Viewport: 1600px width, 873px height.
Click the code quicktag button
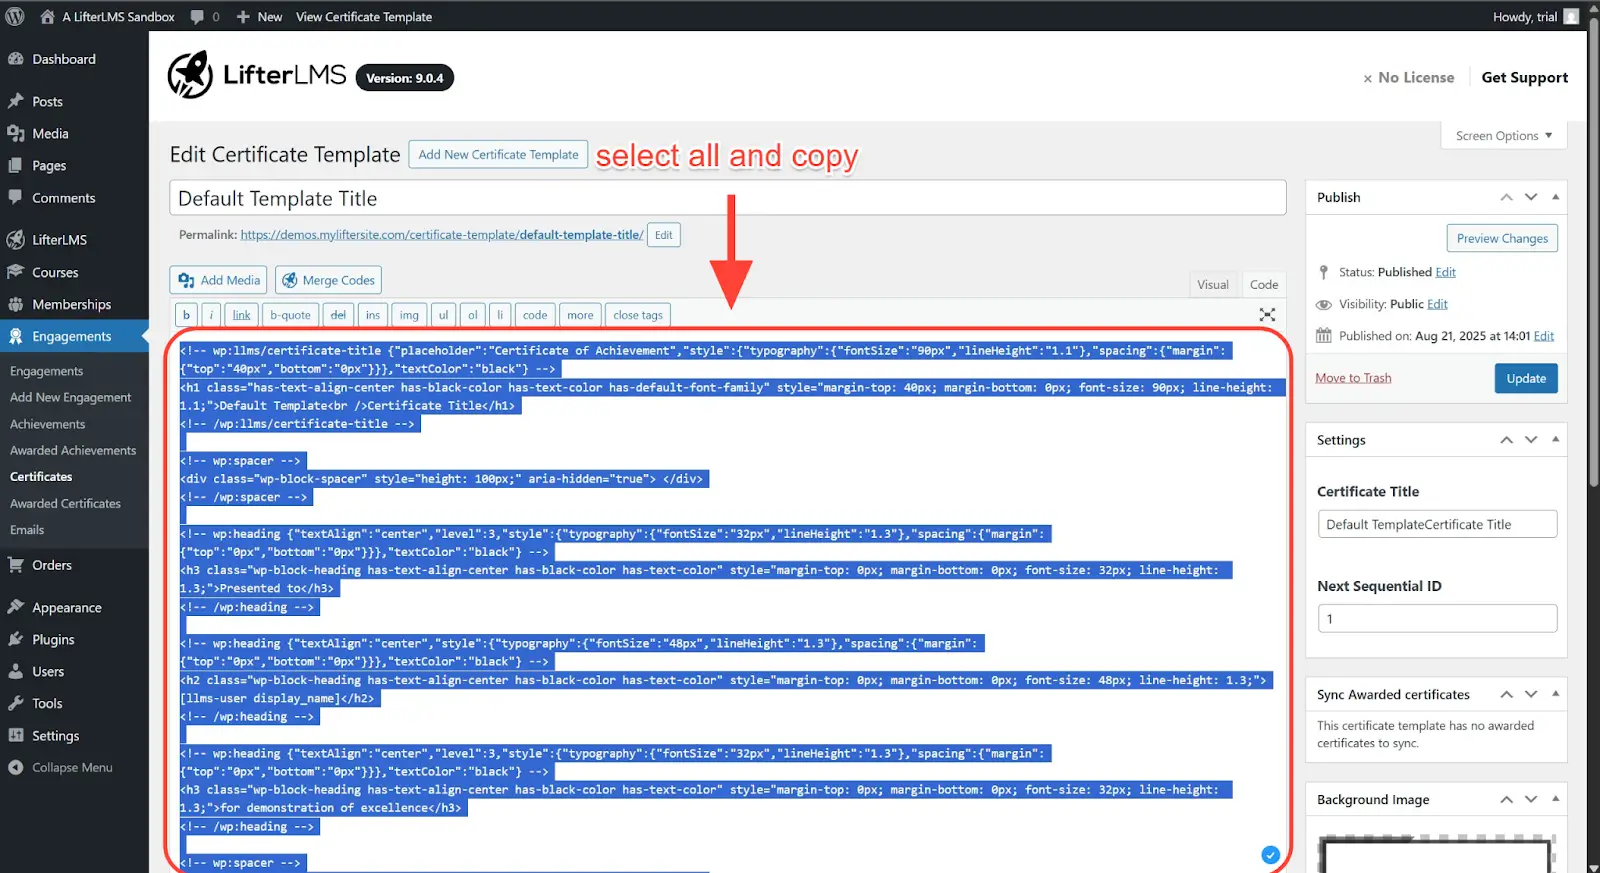[x=535, y=315]
